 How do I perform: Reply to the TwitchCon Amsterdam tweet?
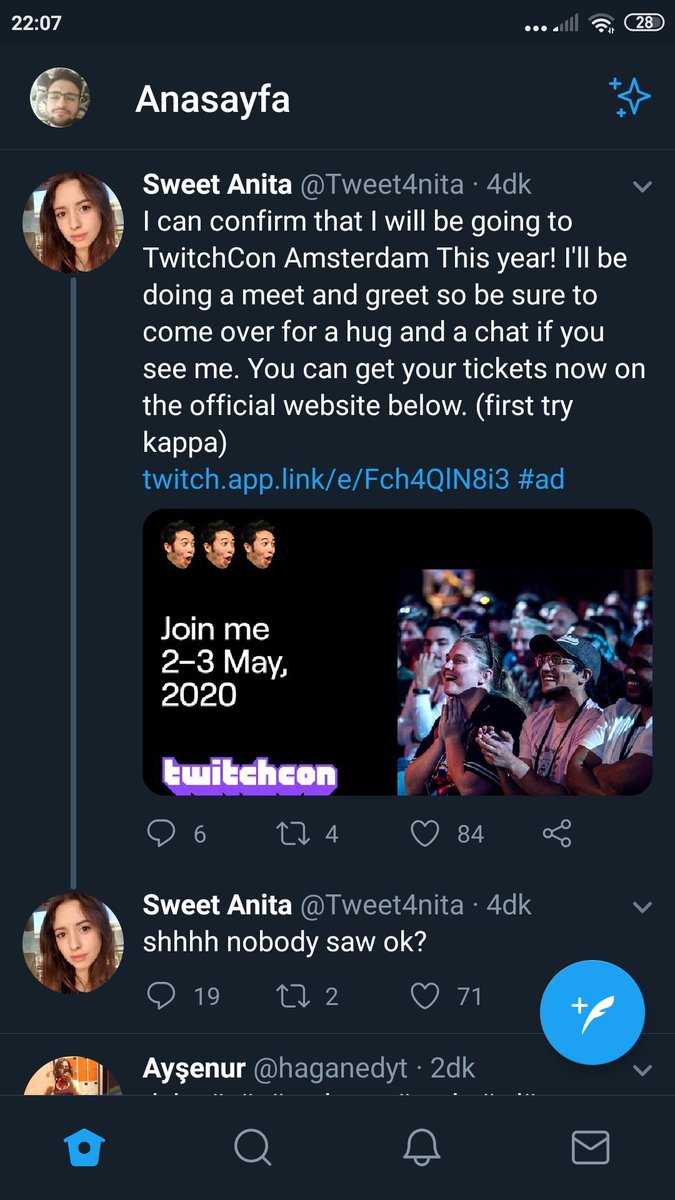click(161, 834)
